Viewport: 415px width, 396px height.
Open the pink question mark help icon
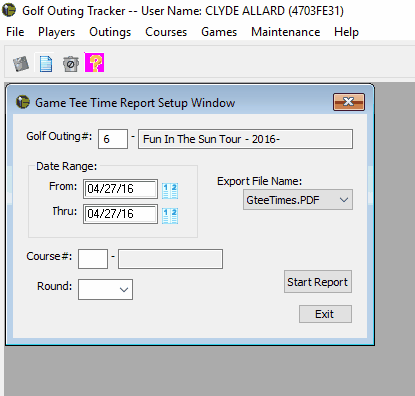(94, 62)
